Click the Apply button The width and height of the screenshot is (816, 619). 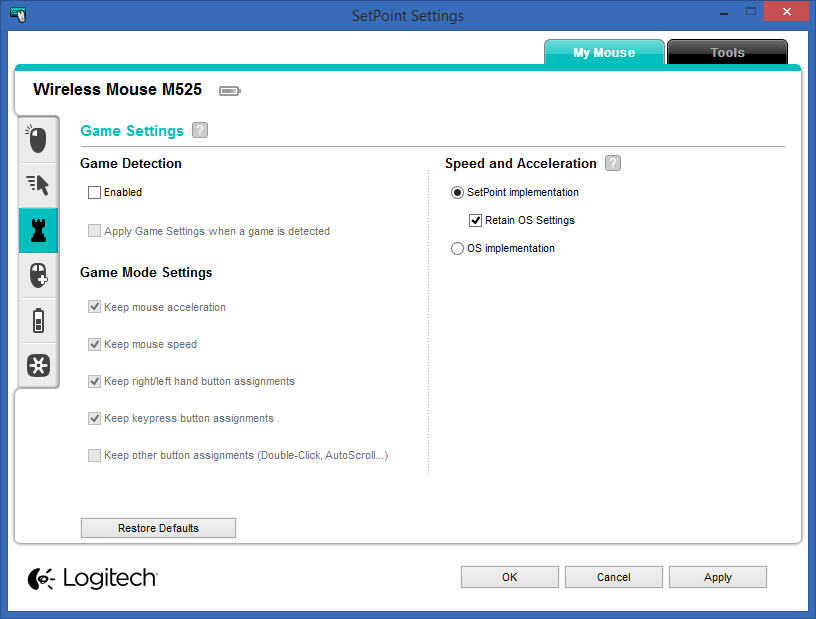pos(718,577)
